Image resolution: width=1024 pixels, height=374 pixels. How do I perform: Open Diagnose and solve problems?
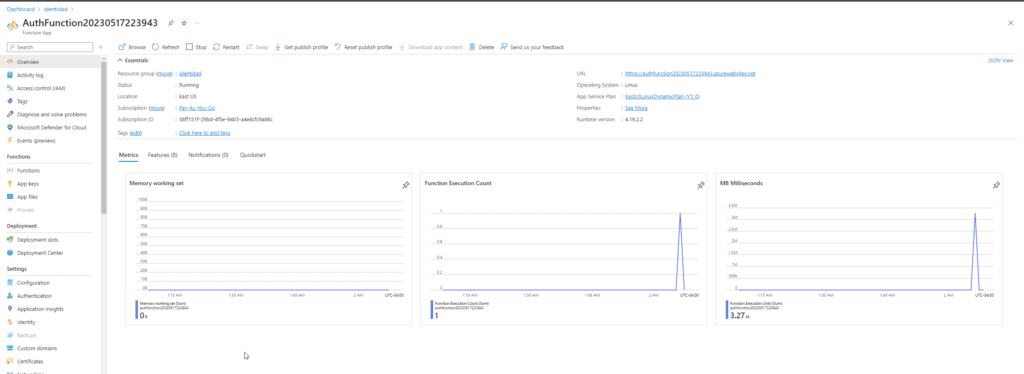[x=52, y=114]
